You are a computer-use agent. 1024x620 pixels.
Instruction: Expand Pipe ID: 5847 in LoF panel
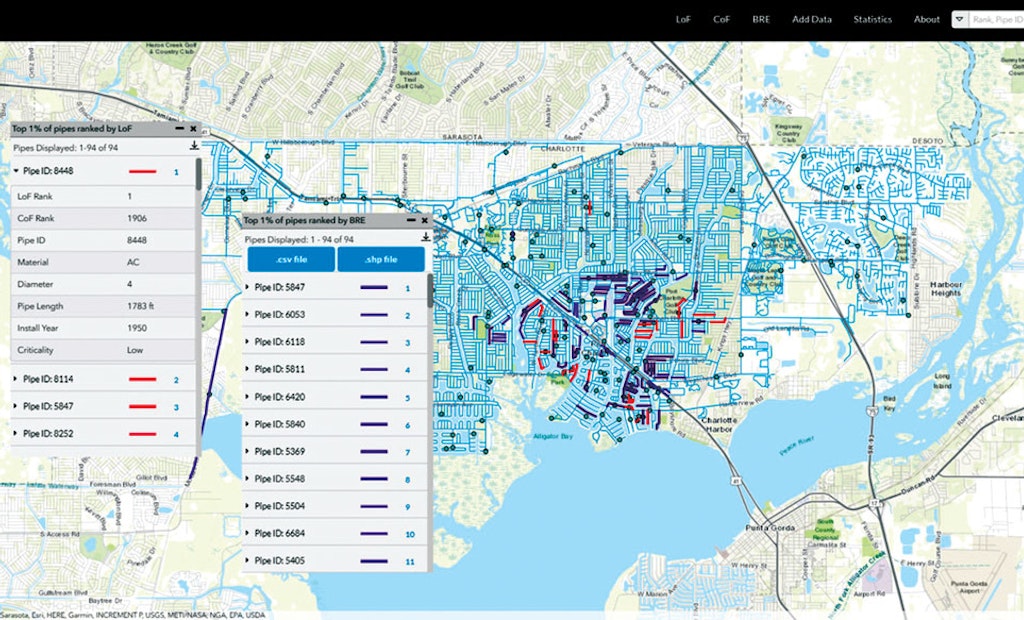point(16,406)
